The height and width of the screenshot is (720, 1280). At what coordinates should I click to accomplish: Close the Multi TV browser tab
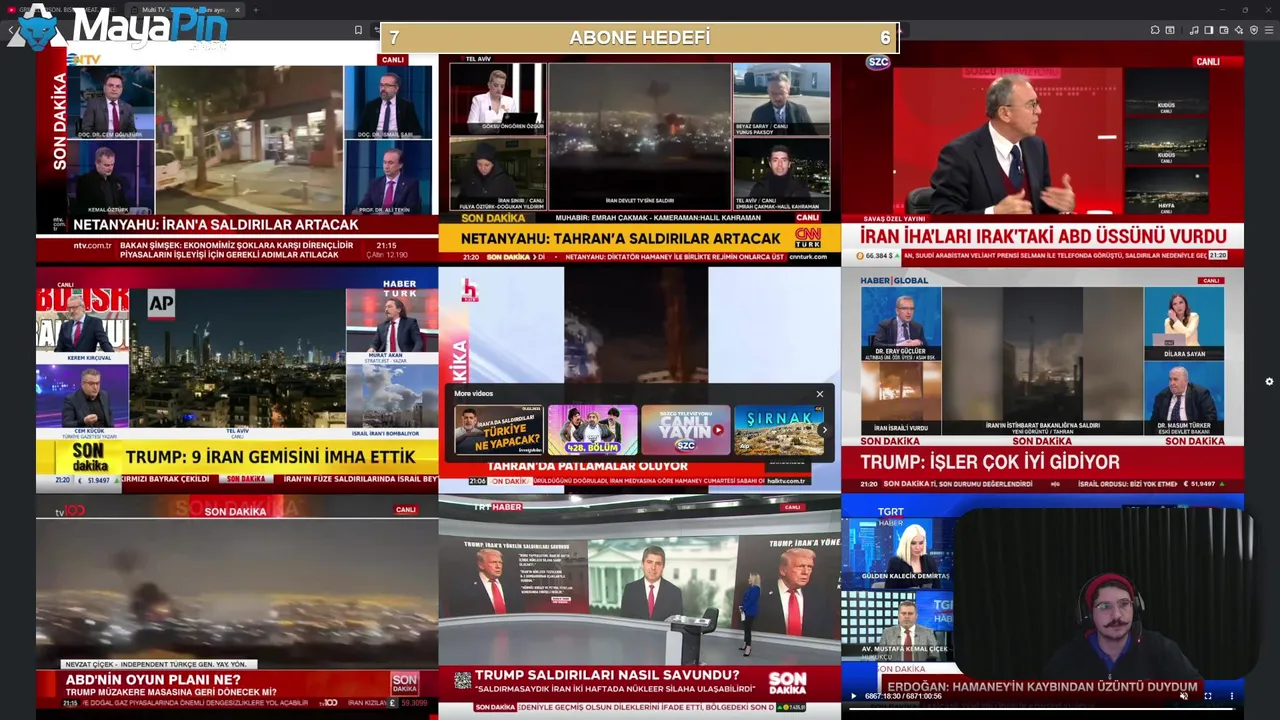click(238, 10)
